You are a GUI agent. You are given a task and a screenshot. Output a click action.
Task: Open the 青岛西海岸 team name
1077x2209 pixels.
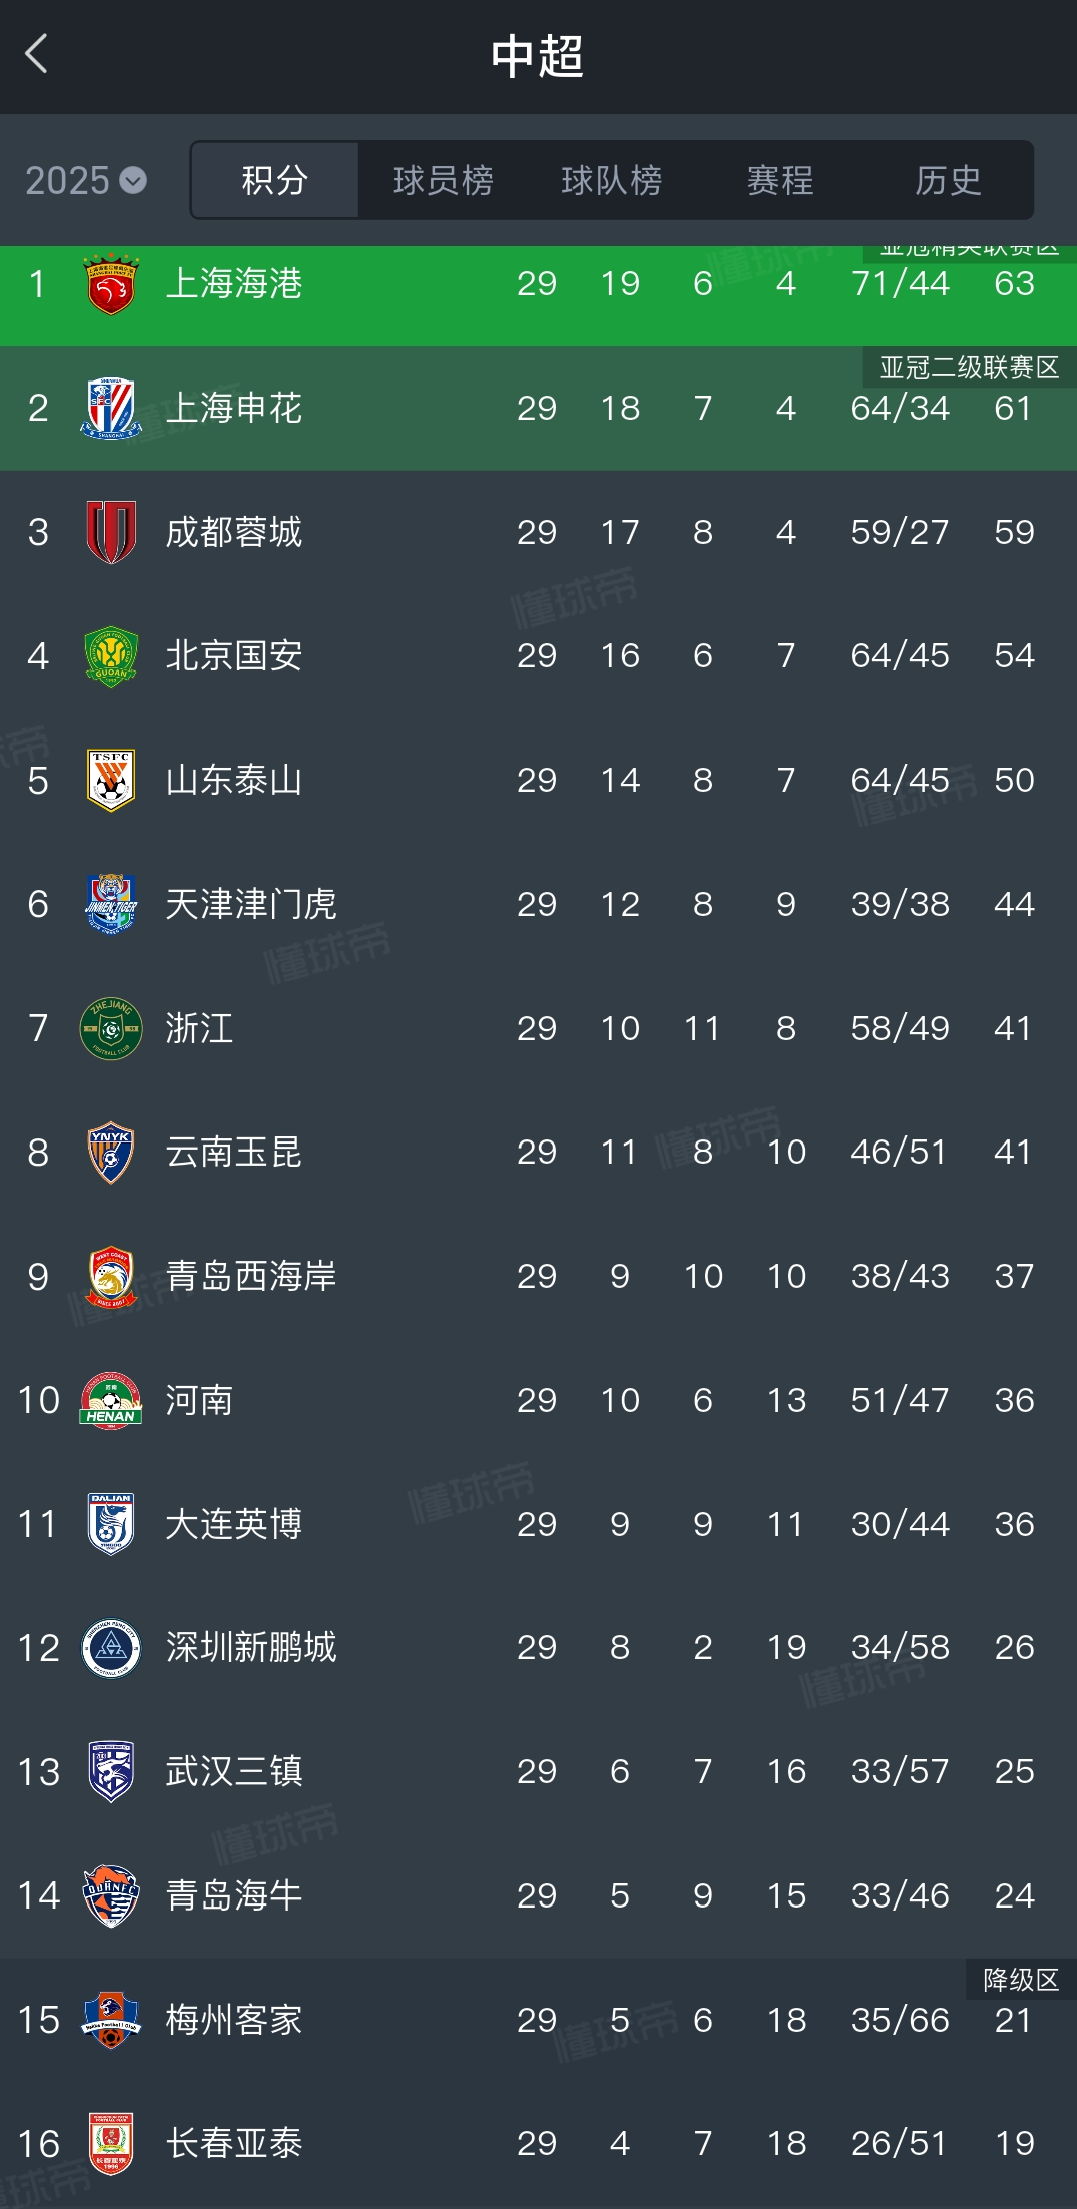(x=250, y=1276)
